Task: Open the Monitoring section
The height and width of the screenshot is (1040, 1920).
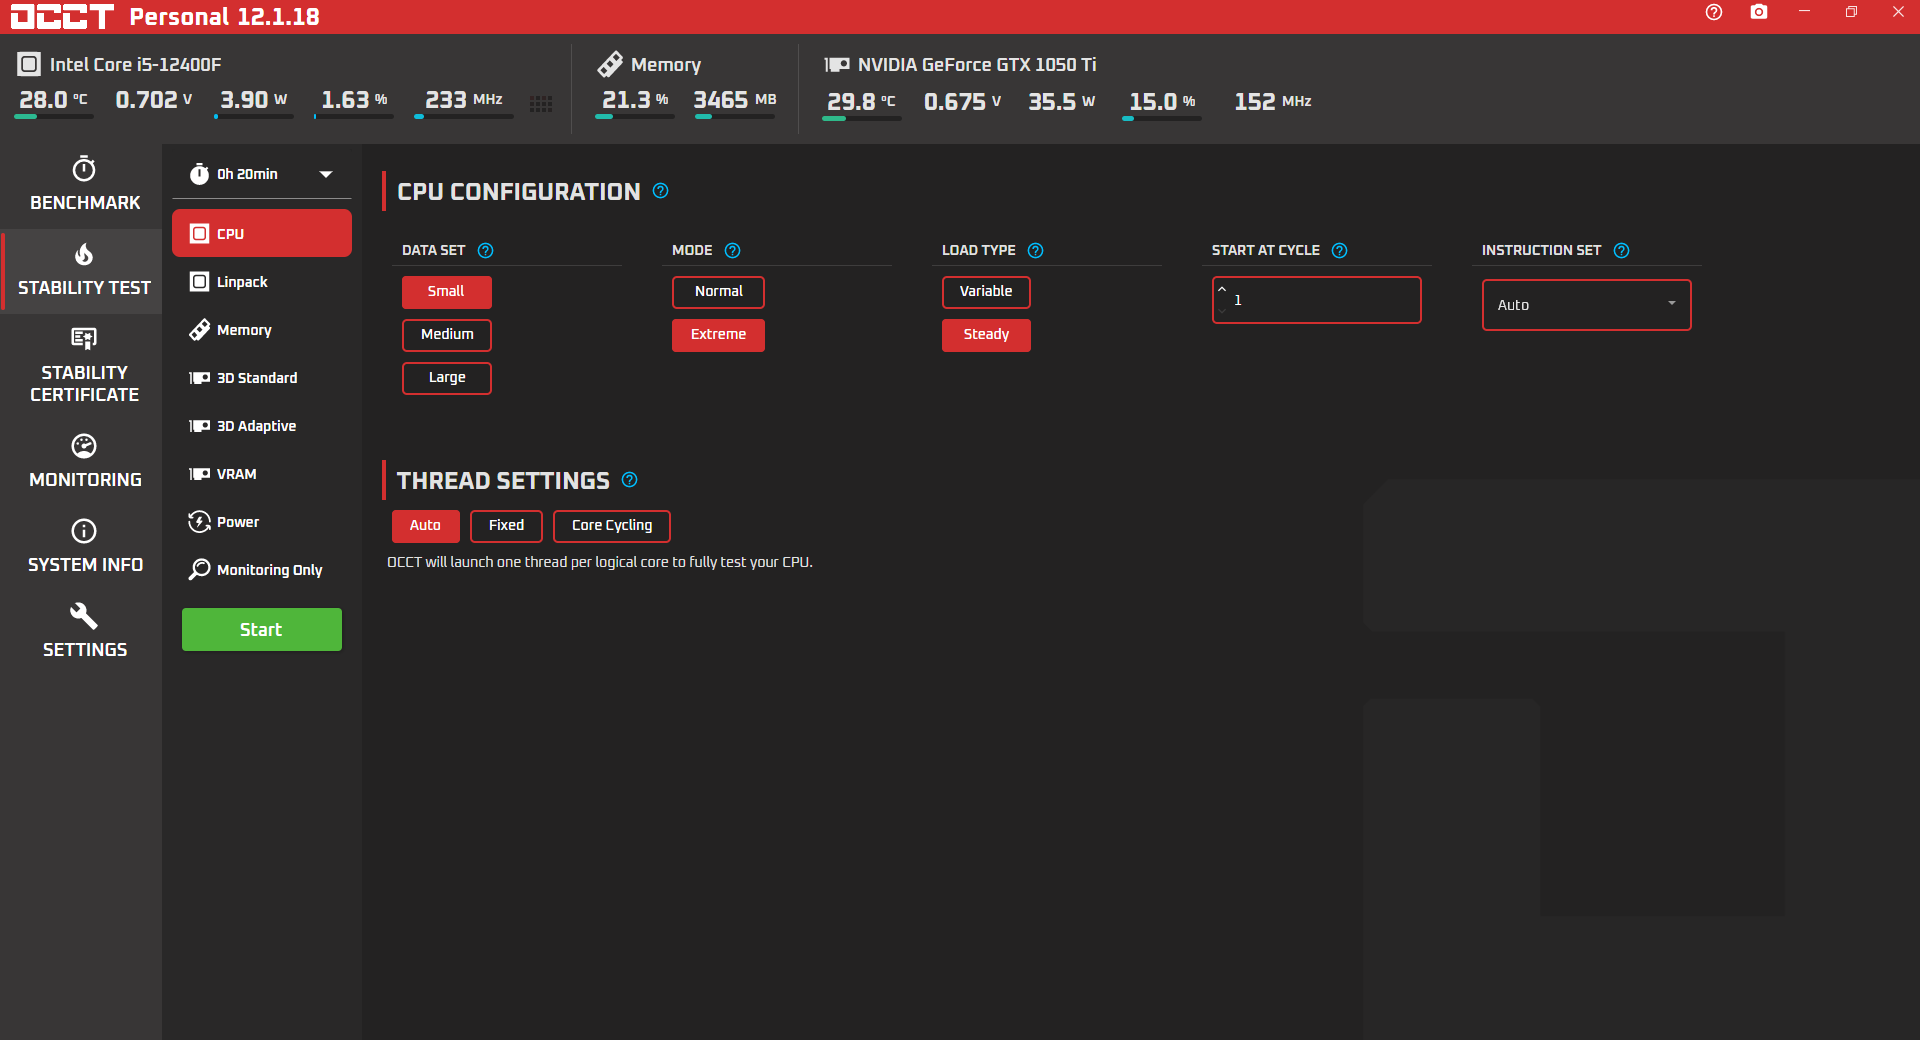Action: [x=84, y=462]
